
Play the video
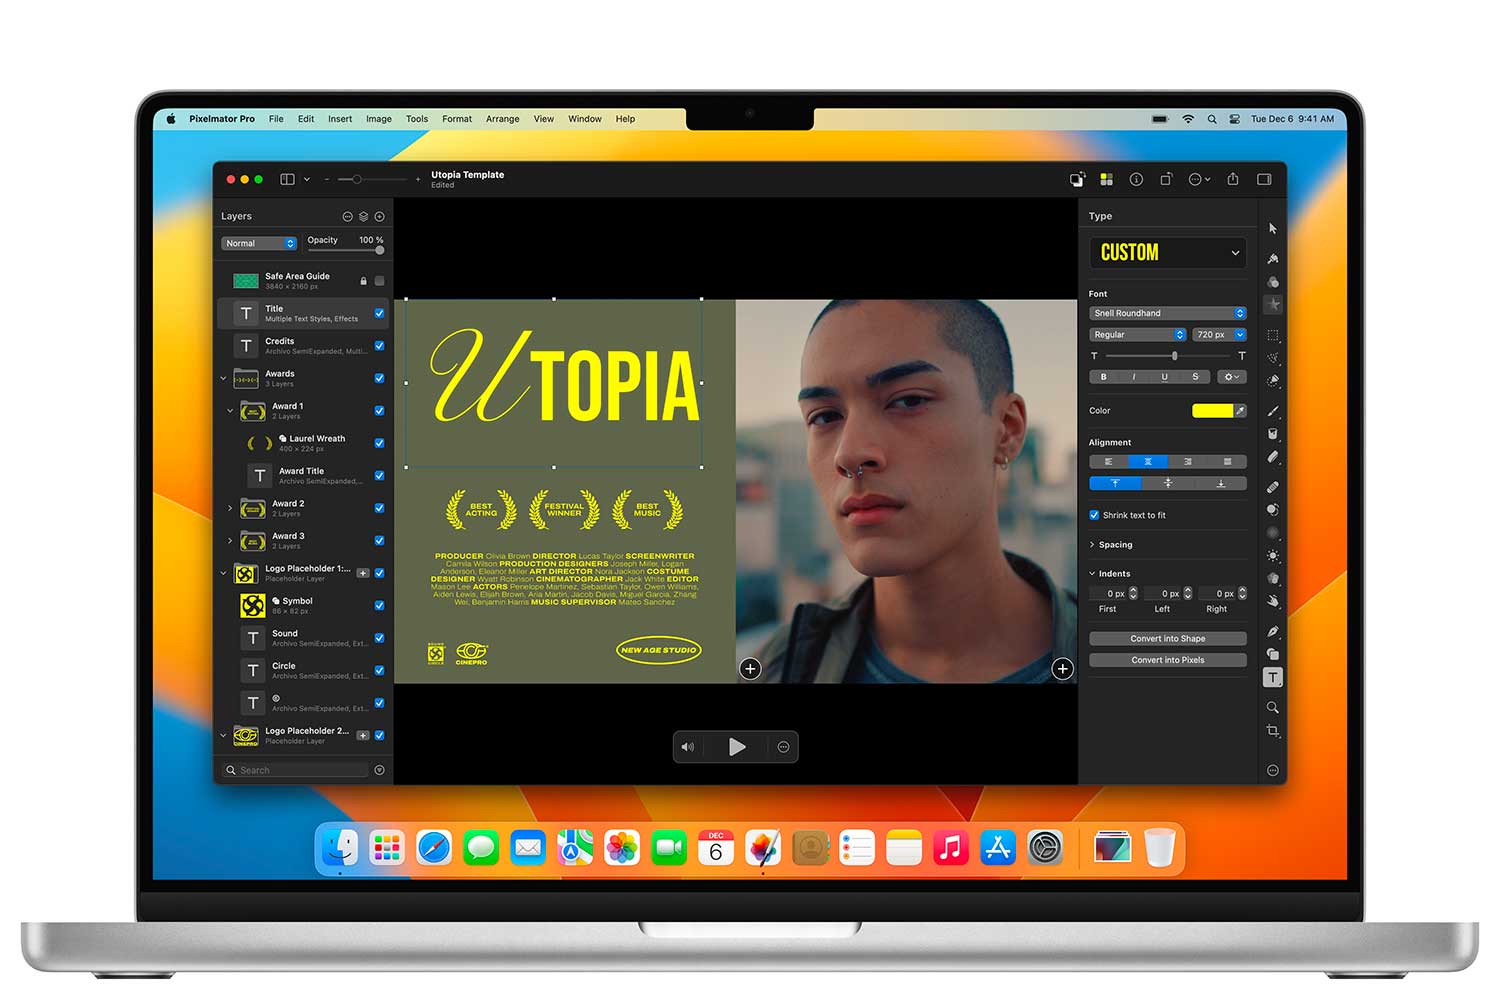(x=737, y=747)
